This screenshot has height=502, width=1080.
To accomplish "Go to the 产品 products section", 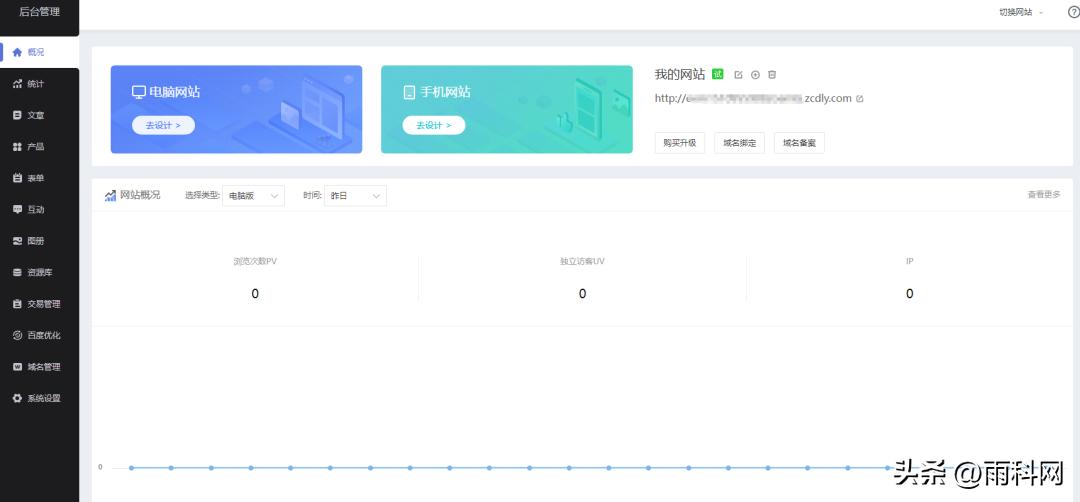I will click(x=39, y=147).
